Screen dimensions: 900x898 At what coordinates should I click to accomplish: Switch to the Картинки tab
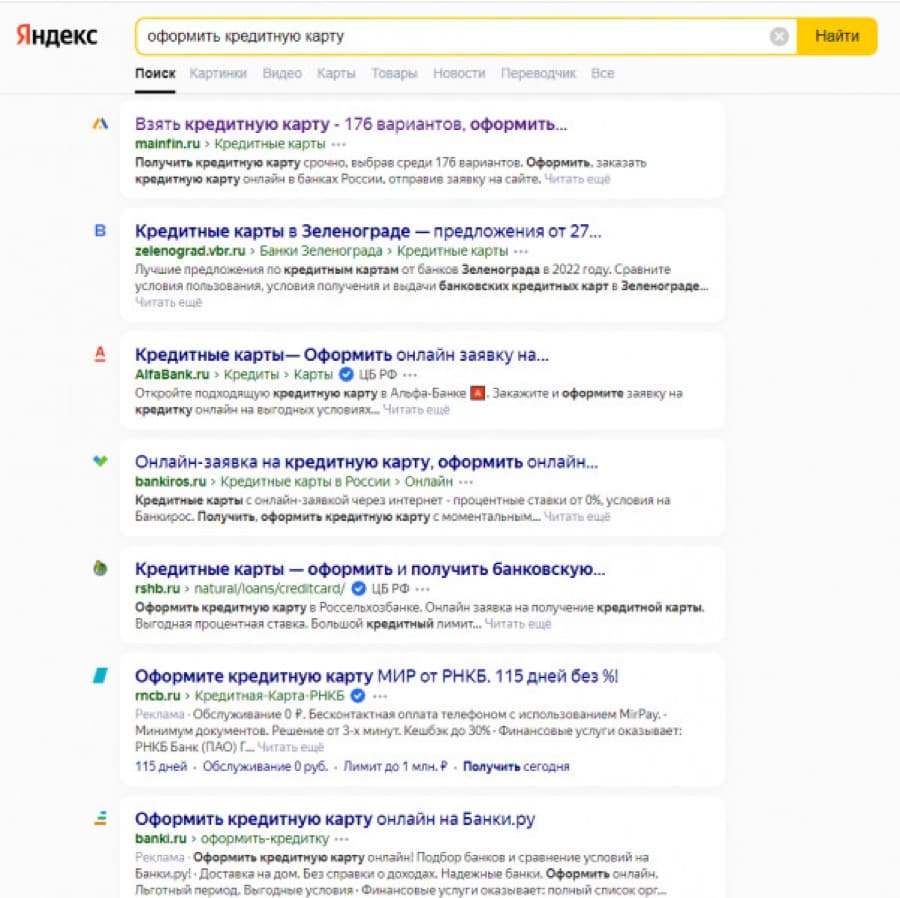click(218, 73)
